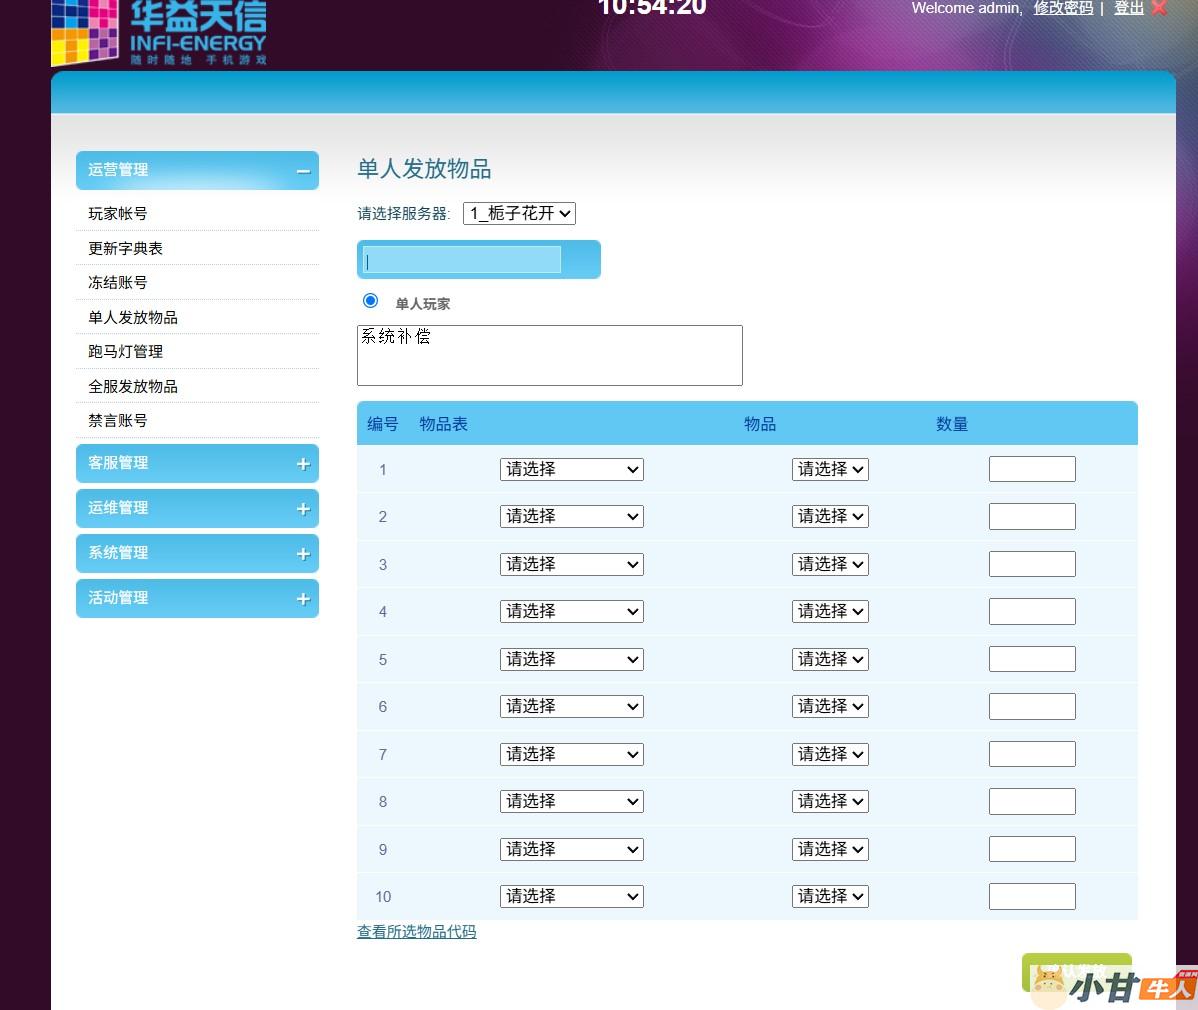Click the 数量 field in row 2
The height and width of the screenshot is (1010, 1198).
[1032, 516]
